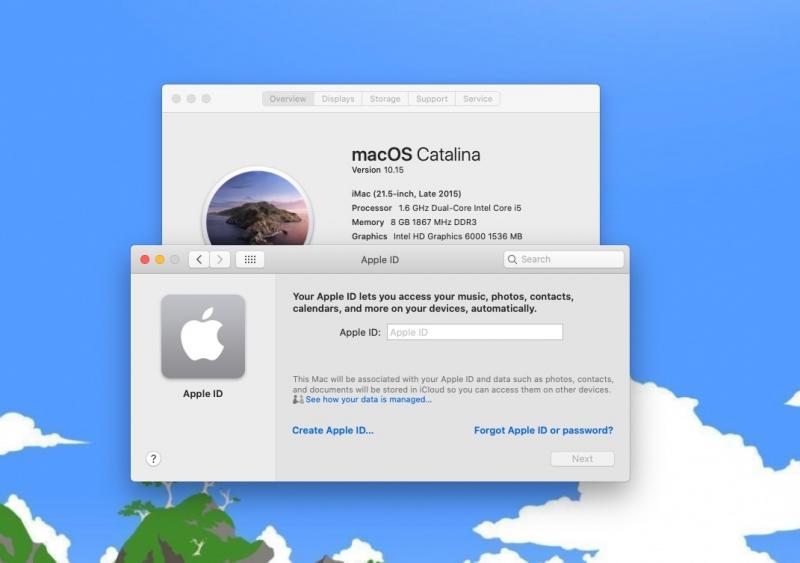This screenshot has height=563, width=800.
Task: Open Displays tab in About This Mac
Action: coord(338,99)
